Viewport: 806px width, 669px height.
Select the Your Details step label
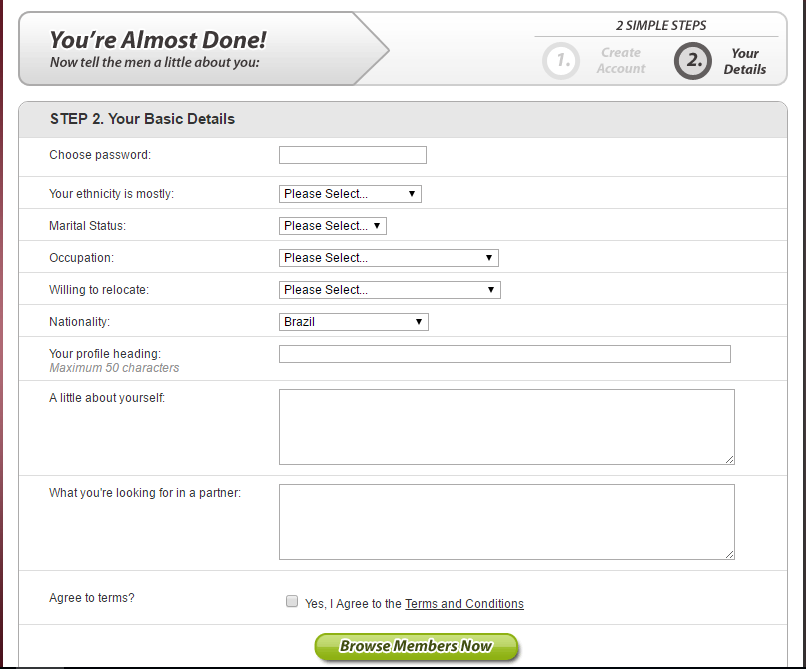pyautogui.click(x=745, y=61)
